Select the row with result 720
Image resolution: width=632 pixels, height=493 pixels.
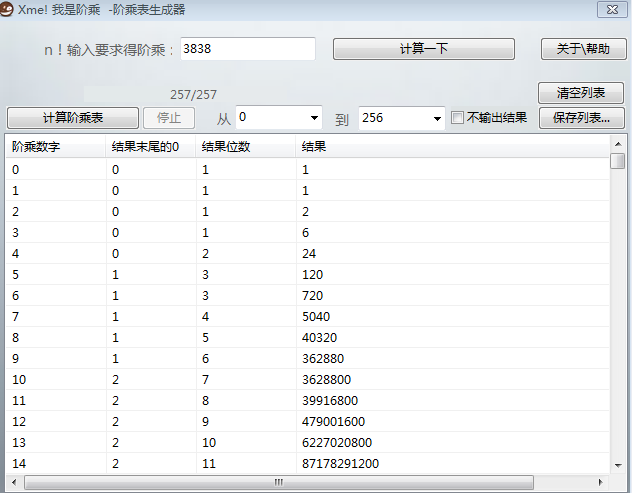coord(307,295)
